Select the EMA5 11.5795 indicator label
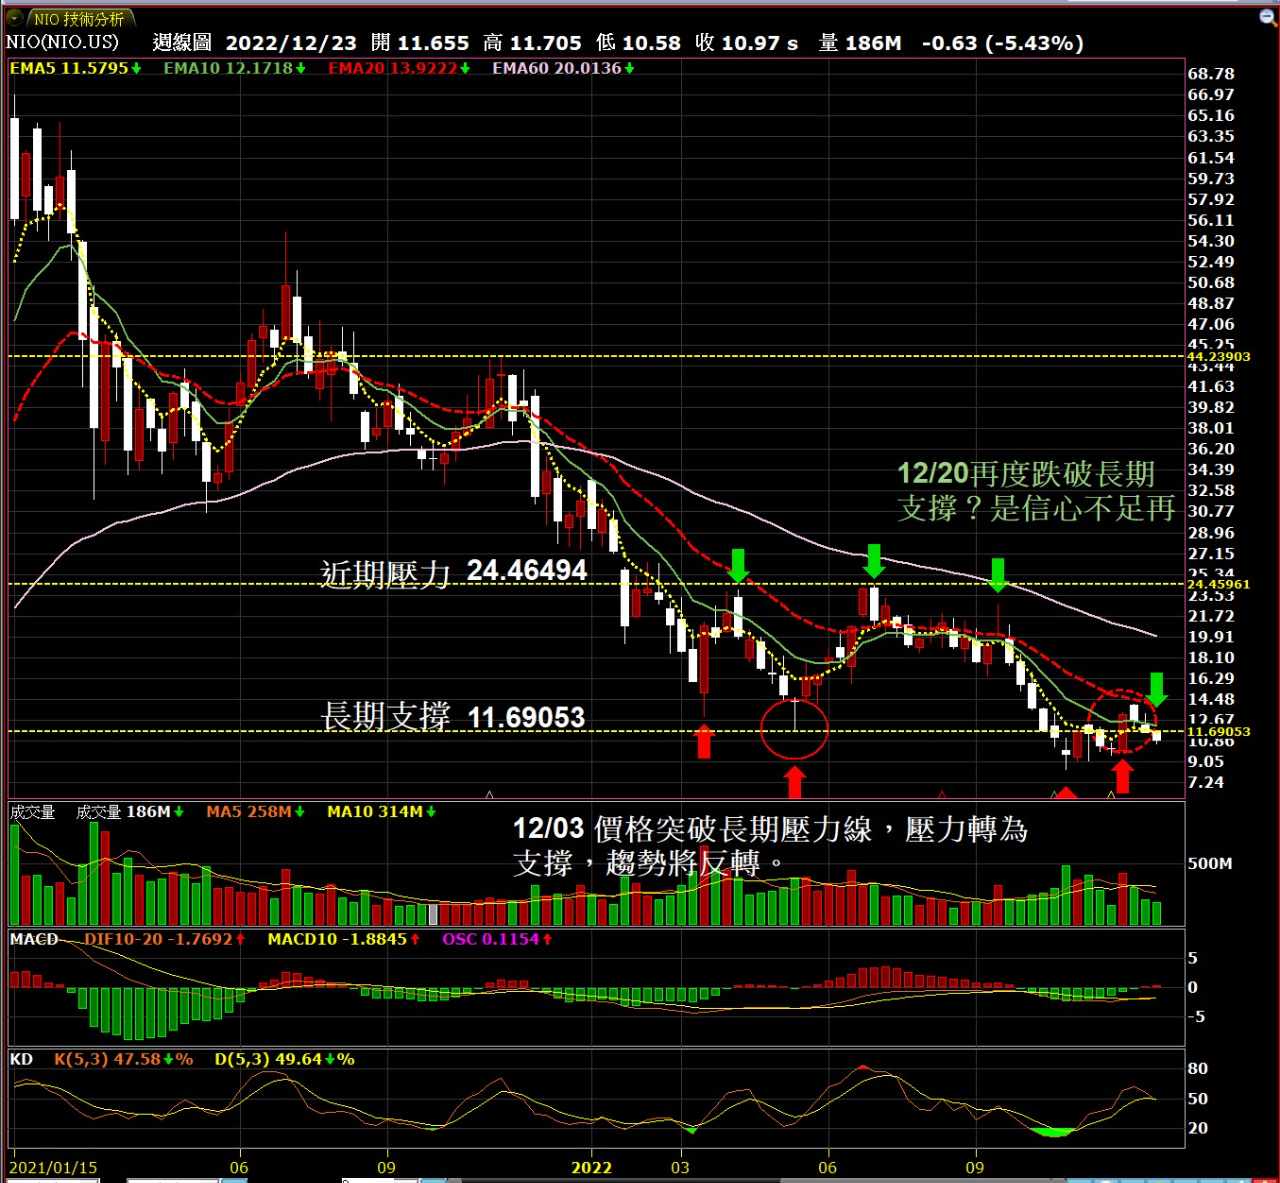This screenshot has width=1280, height=1183. tap(75, 68)
